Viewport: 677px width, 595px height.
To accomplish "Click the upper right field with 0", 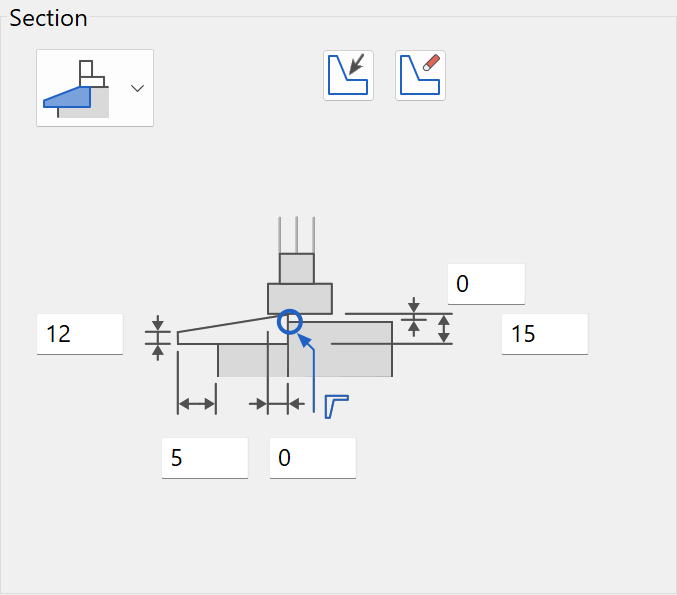I will (486, 284).
